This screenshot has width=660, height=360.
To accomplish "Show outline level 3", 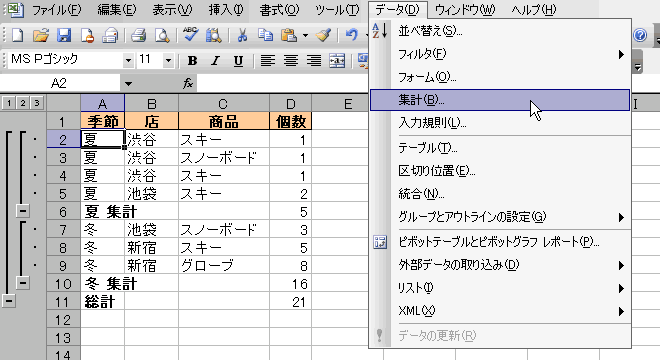I will tap(37, 103).
